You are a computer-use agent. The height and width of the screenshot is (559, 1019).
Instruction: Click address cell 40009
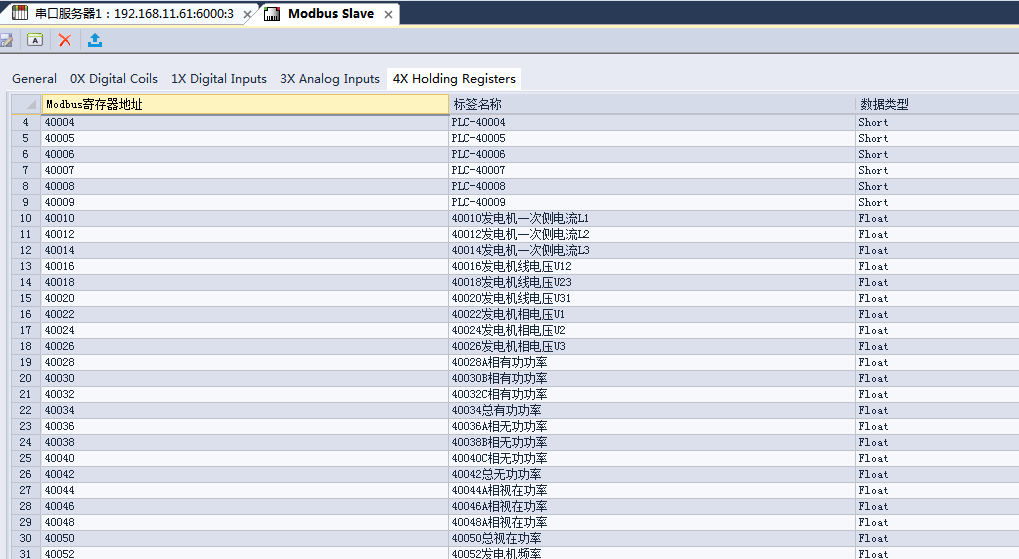click(245, 202)
